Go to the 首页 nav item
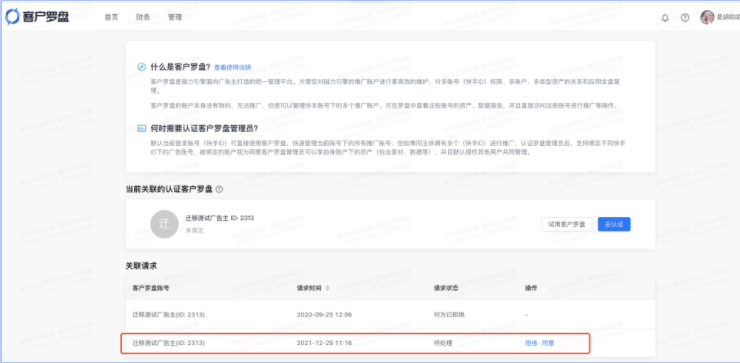 point(111,17)
